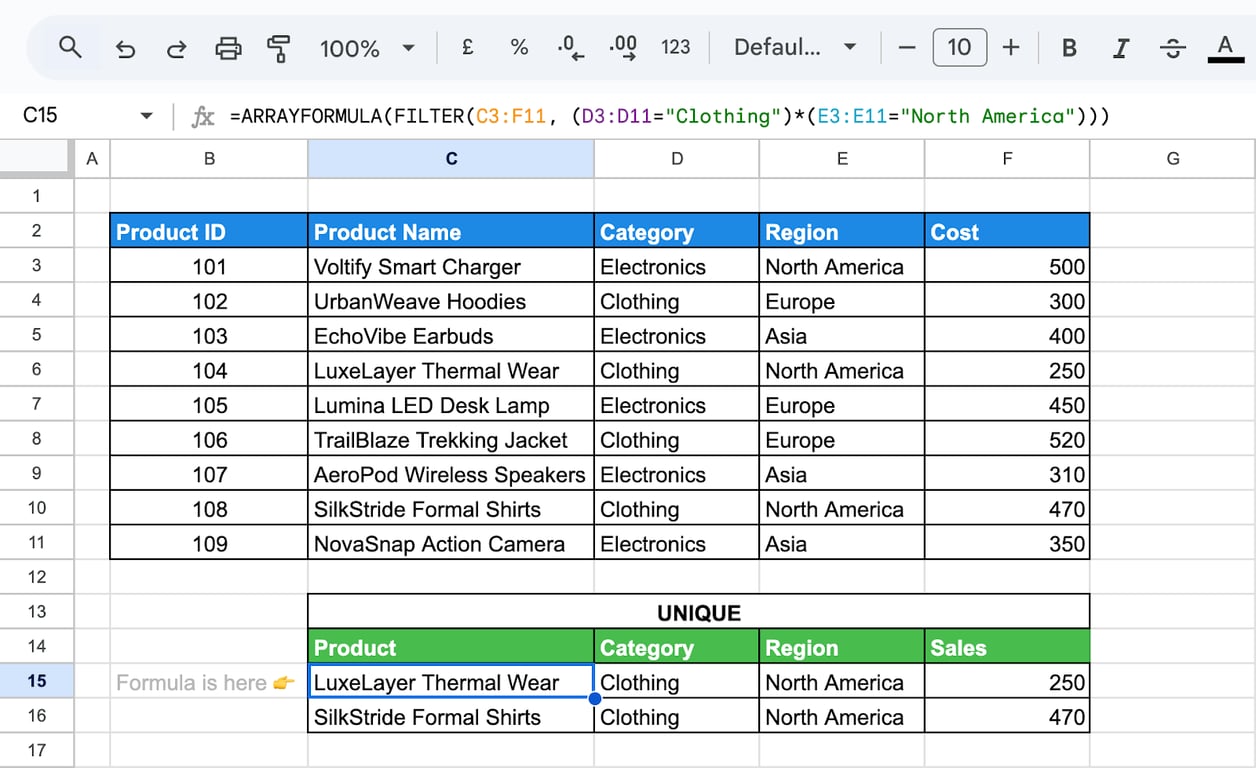Screen dimensions: 1256x768
Task: Activate the paint format tool
Action: [279, 47]
